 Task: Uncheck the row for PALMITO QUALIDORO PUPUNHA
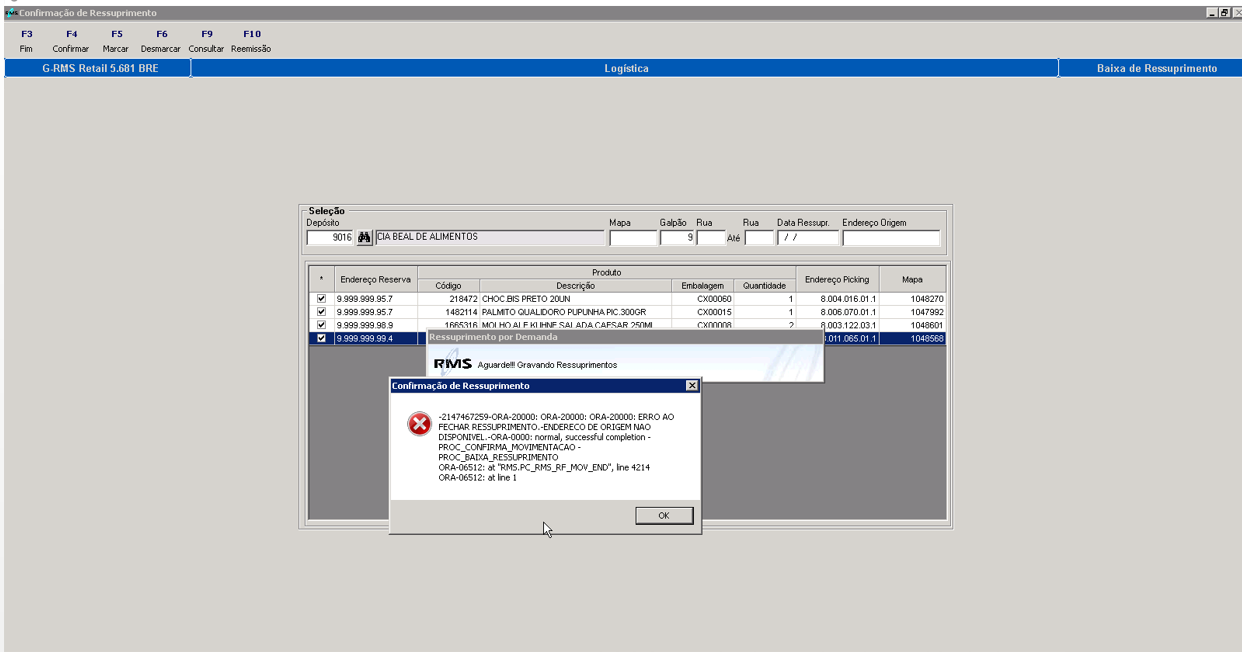[x=321, y=312]
